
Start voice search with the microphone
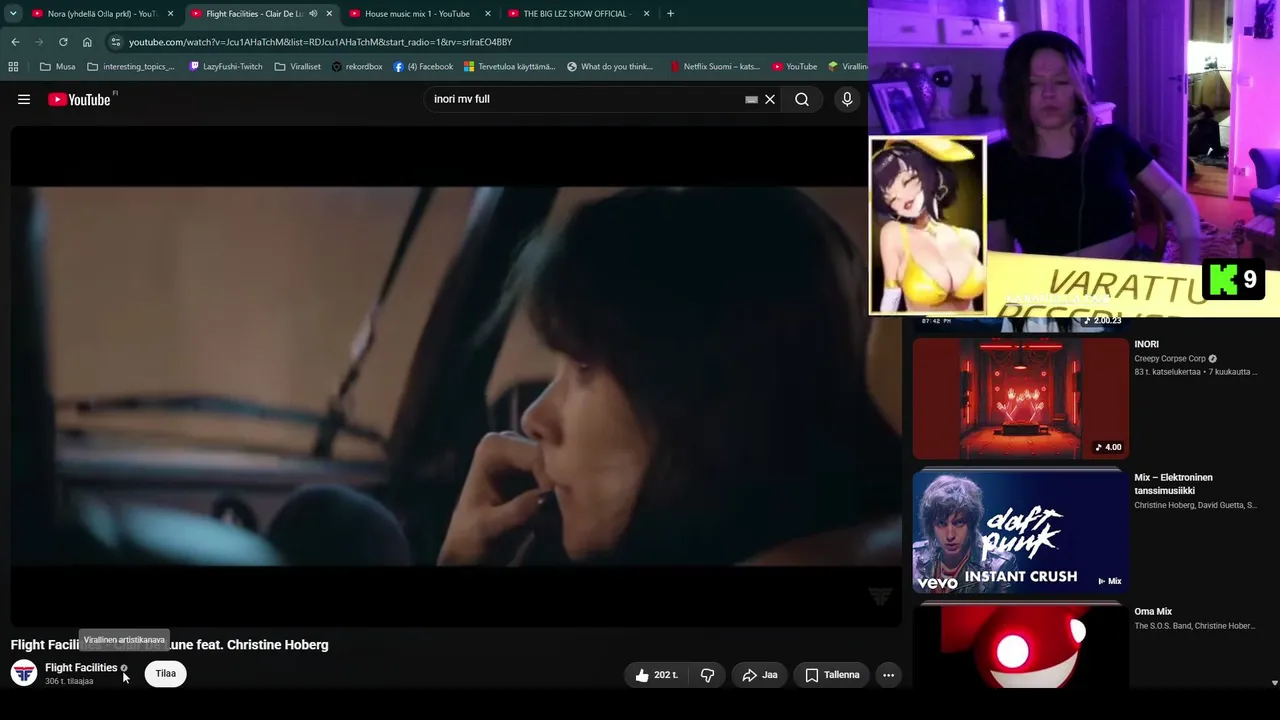[847, 99]
